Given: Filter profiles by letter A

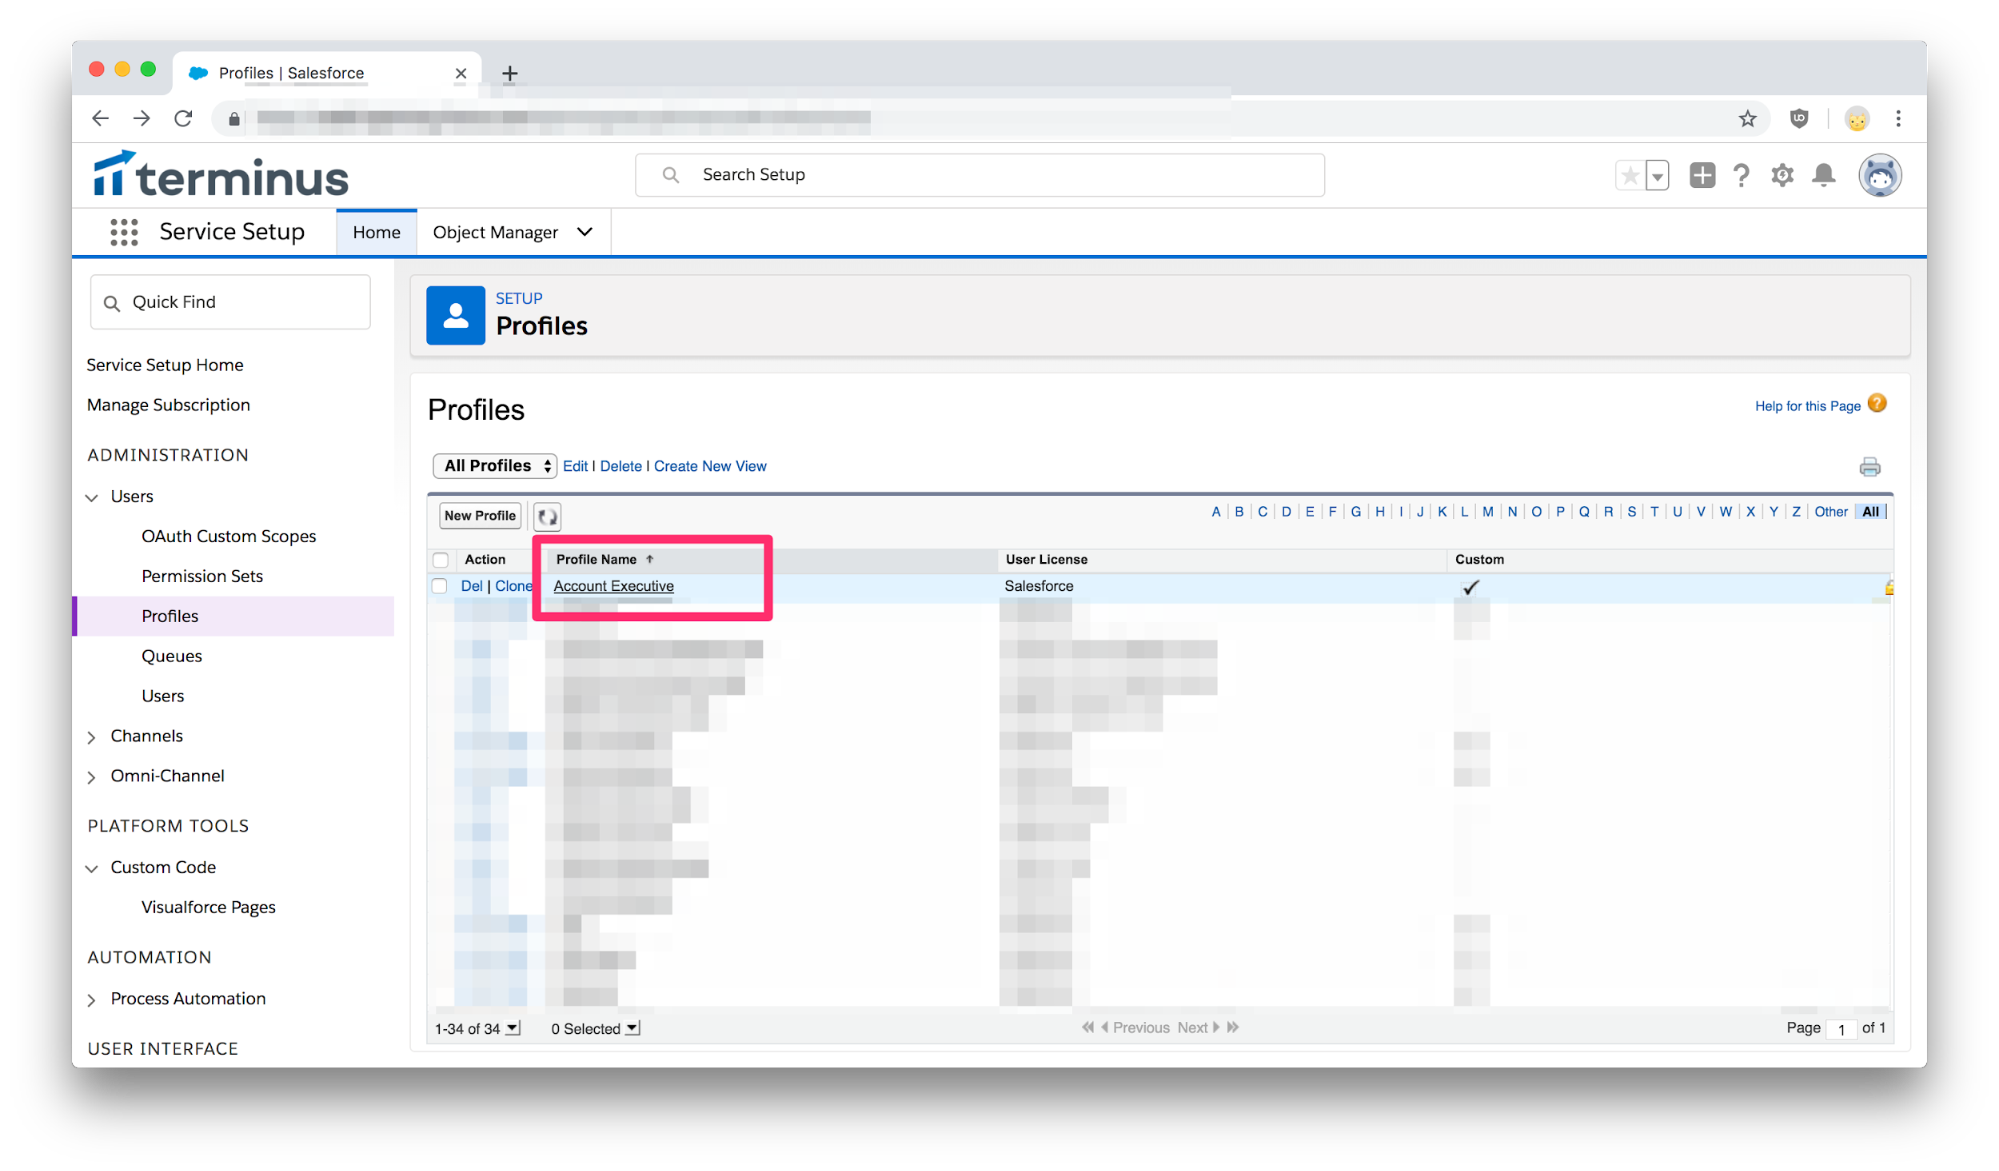Looking at the screenshot, I should pos(1216,512).
